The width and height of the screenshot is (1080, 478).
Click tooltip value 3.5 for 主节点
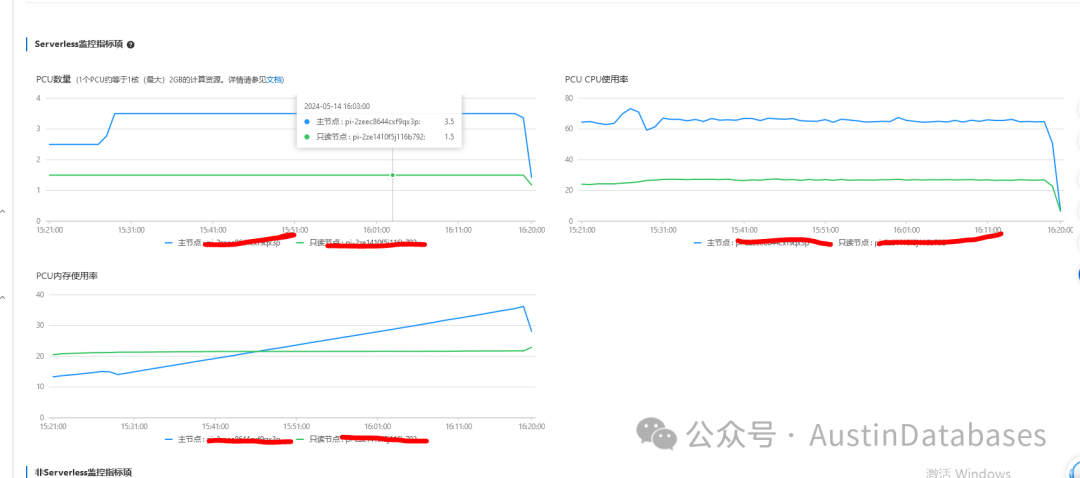[449, 121]
